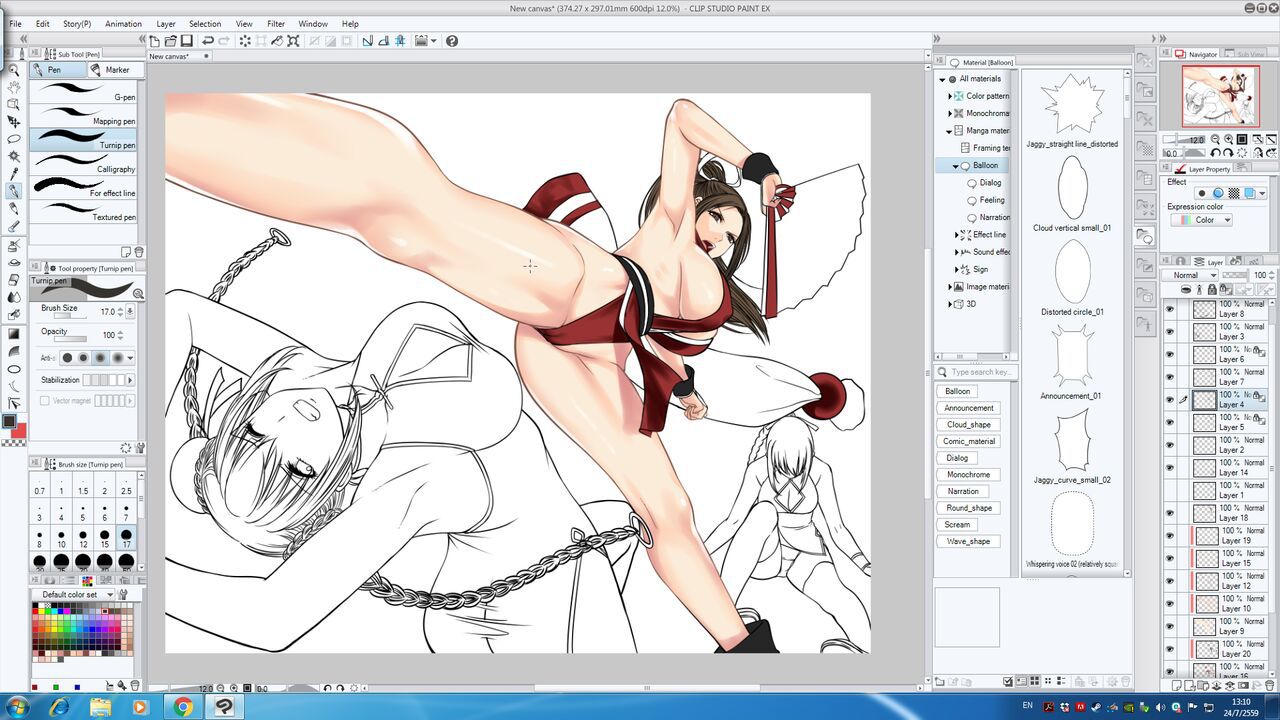The height and width of the screenshot is (720, 1280).
Task: Click the Help question mark icon
Action: [x=452, y=41]
